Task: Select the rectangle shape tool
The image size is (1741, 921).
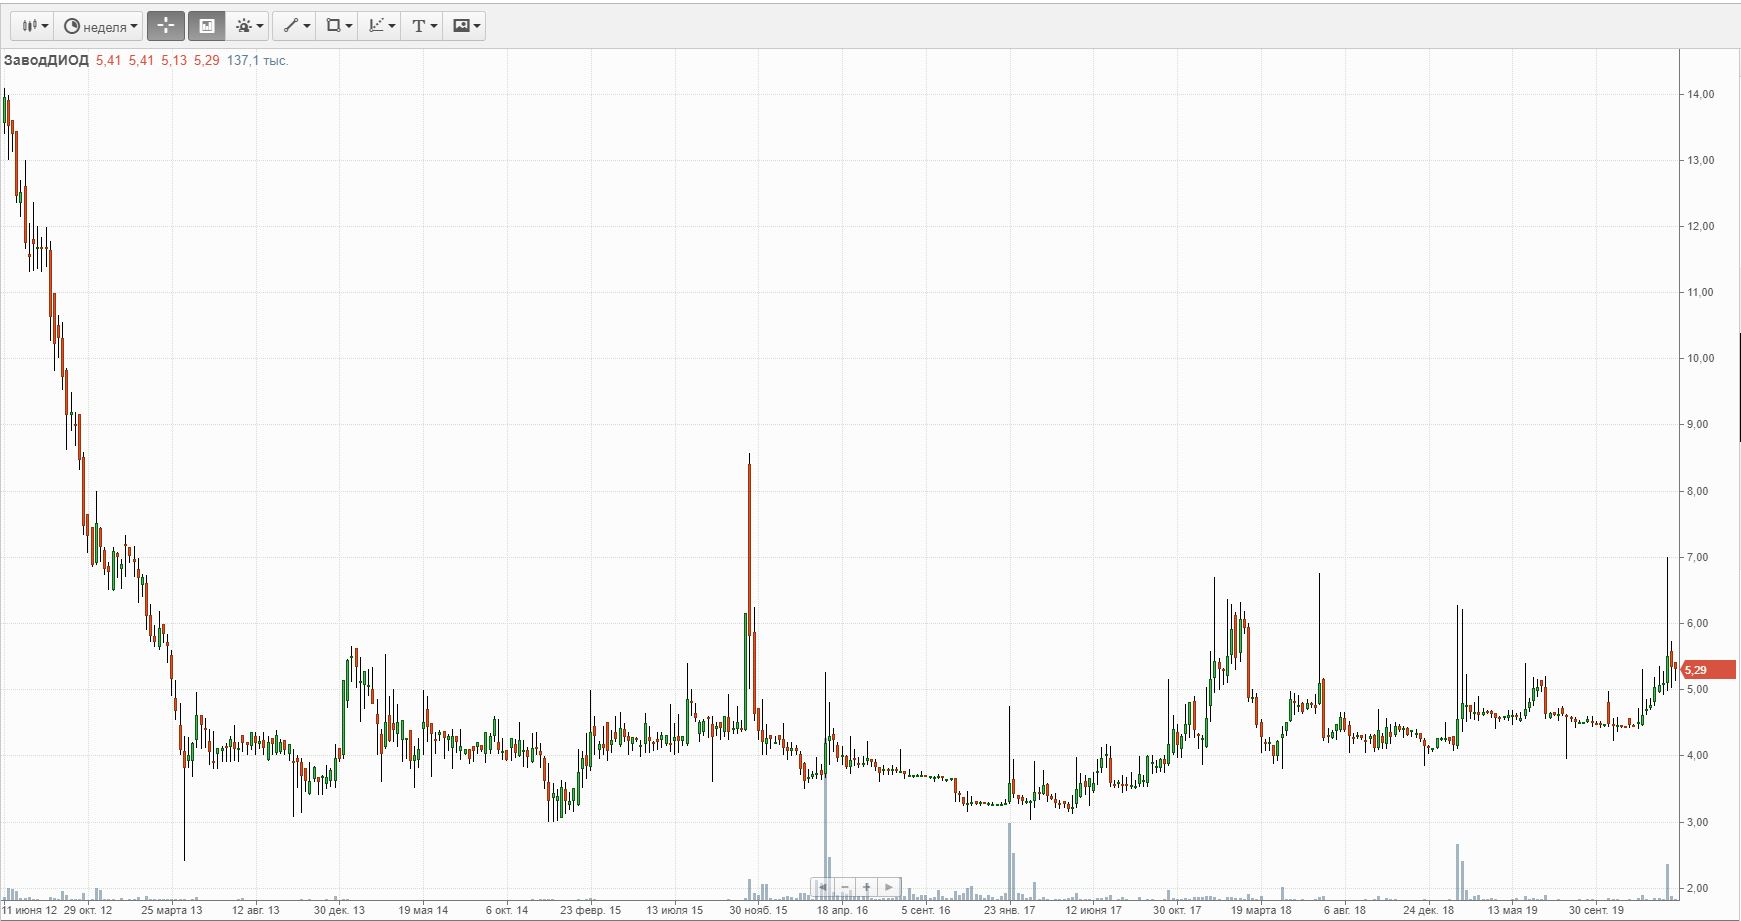Action: click(x=338, y=26)
